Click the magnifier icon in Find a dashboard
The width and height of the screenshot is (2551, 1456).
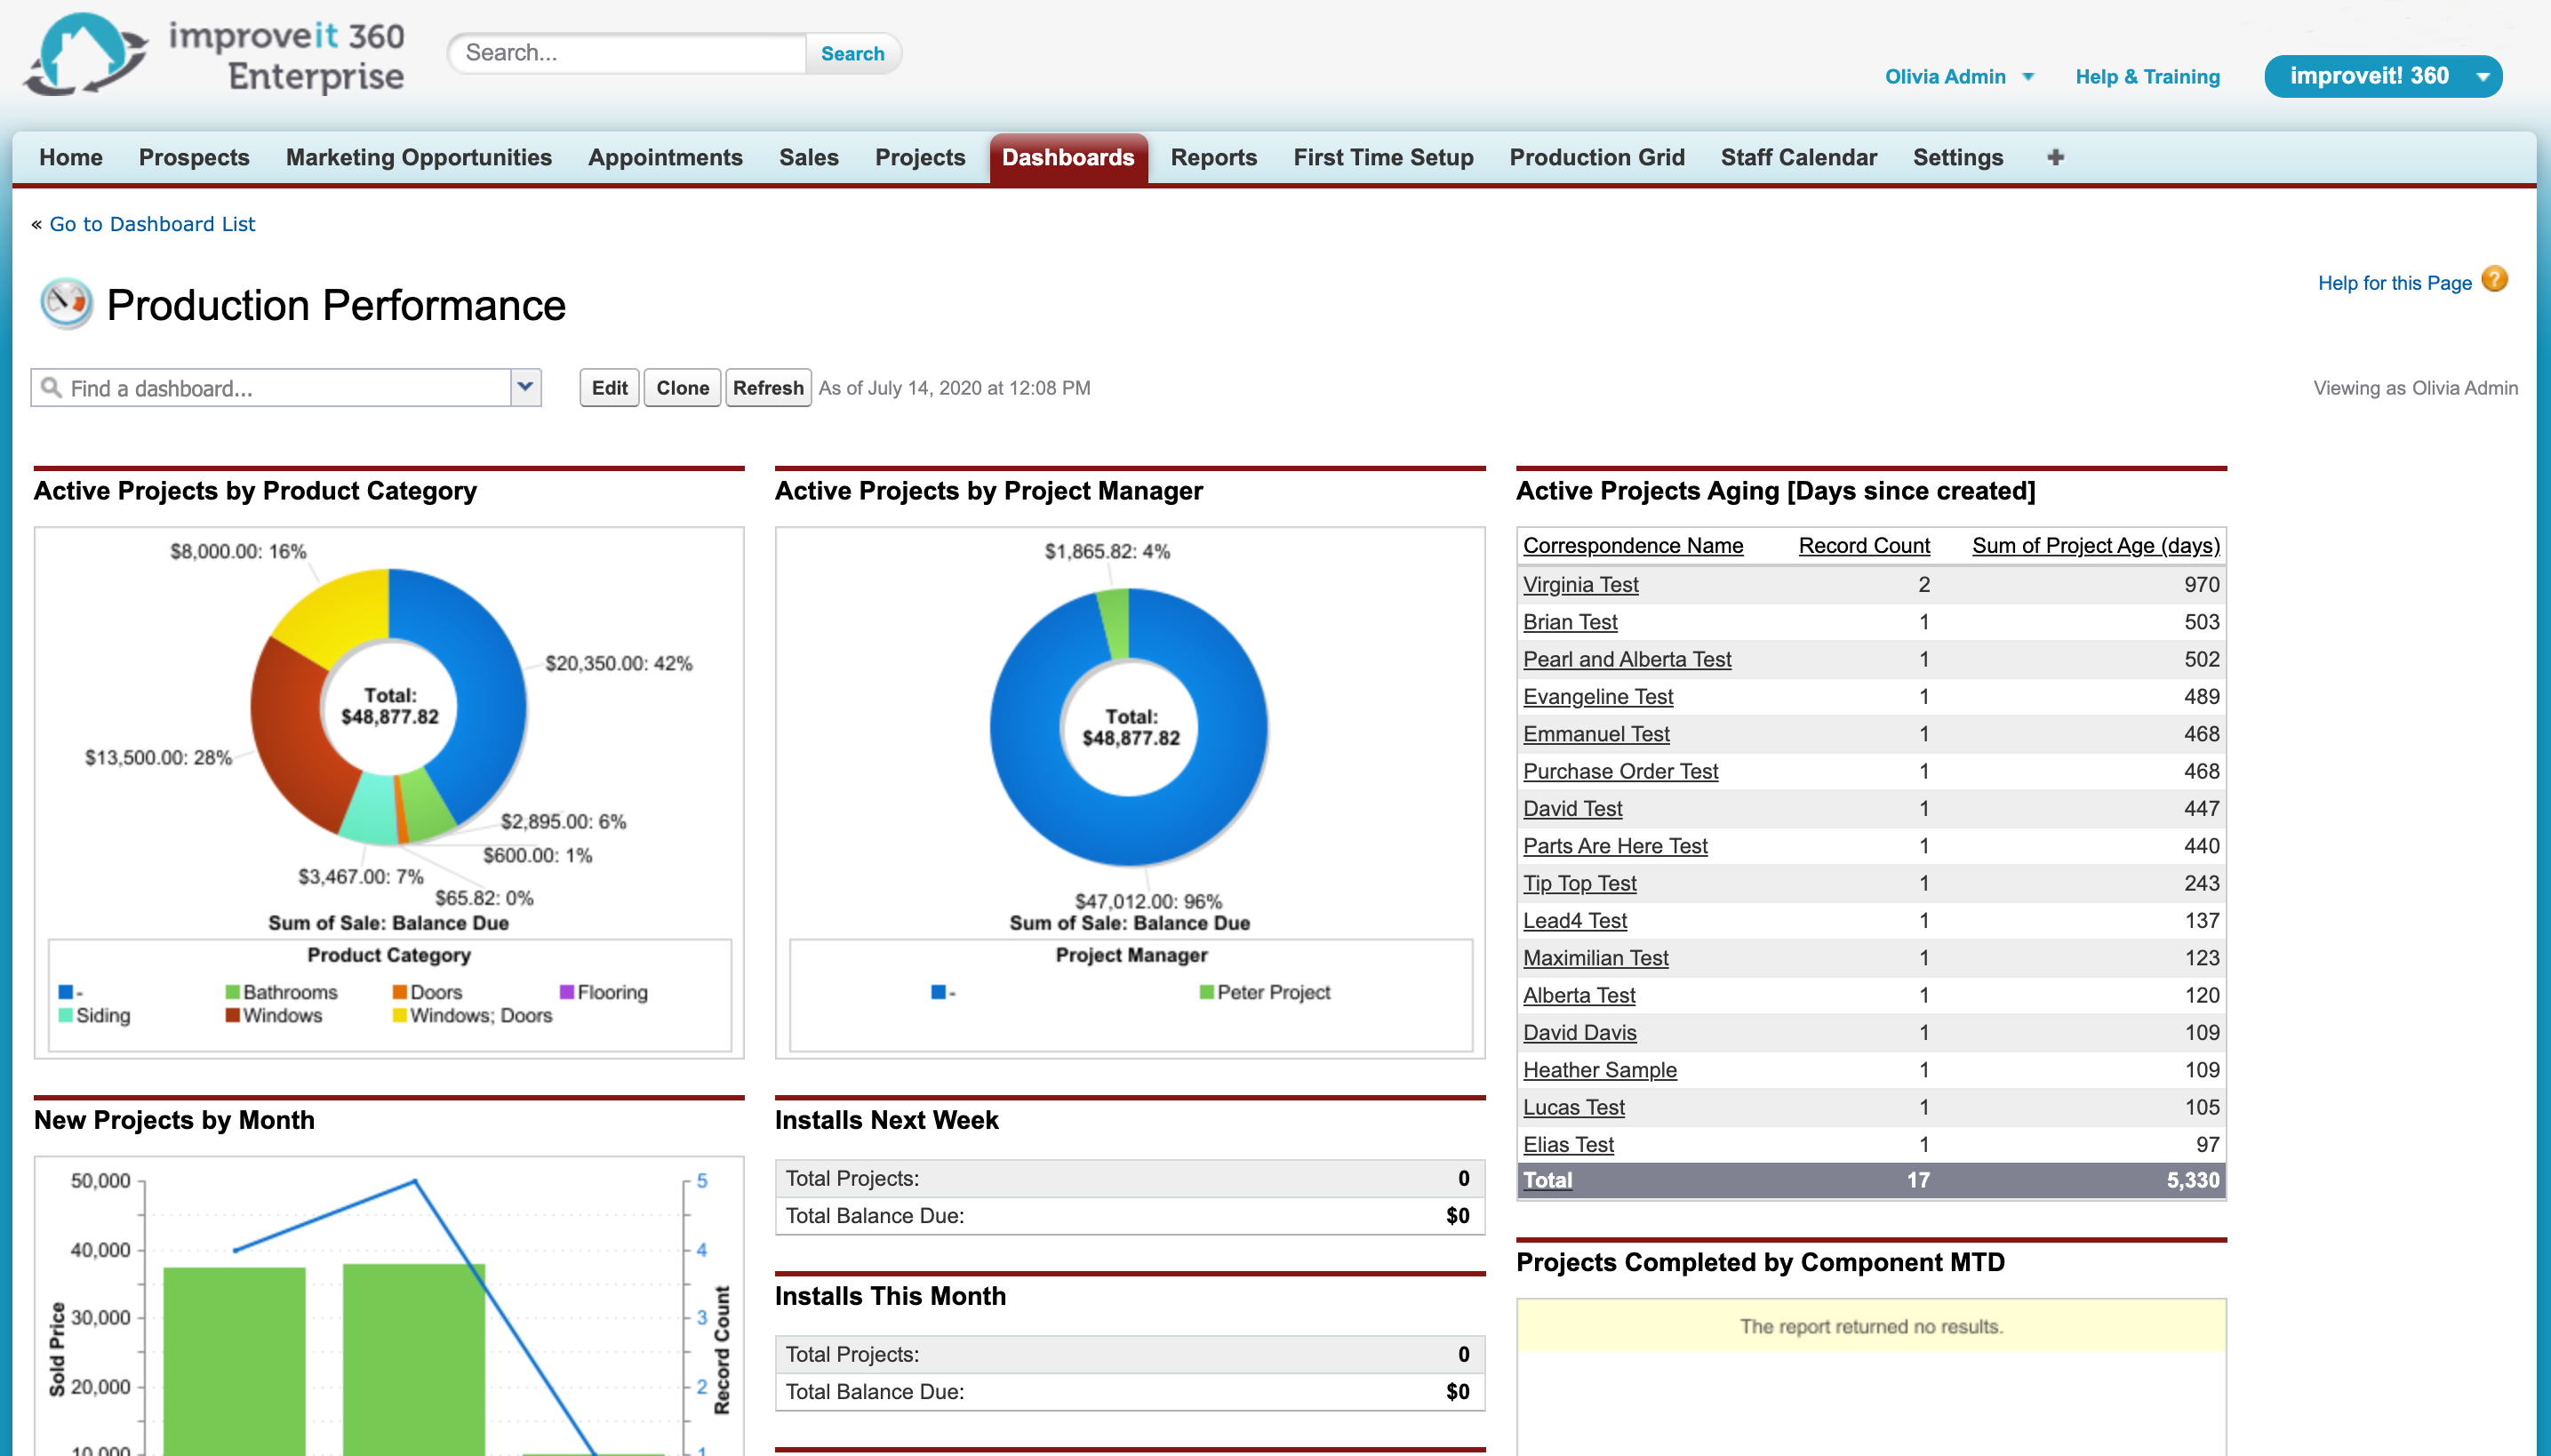coord(51,387)
